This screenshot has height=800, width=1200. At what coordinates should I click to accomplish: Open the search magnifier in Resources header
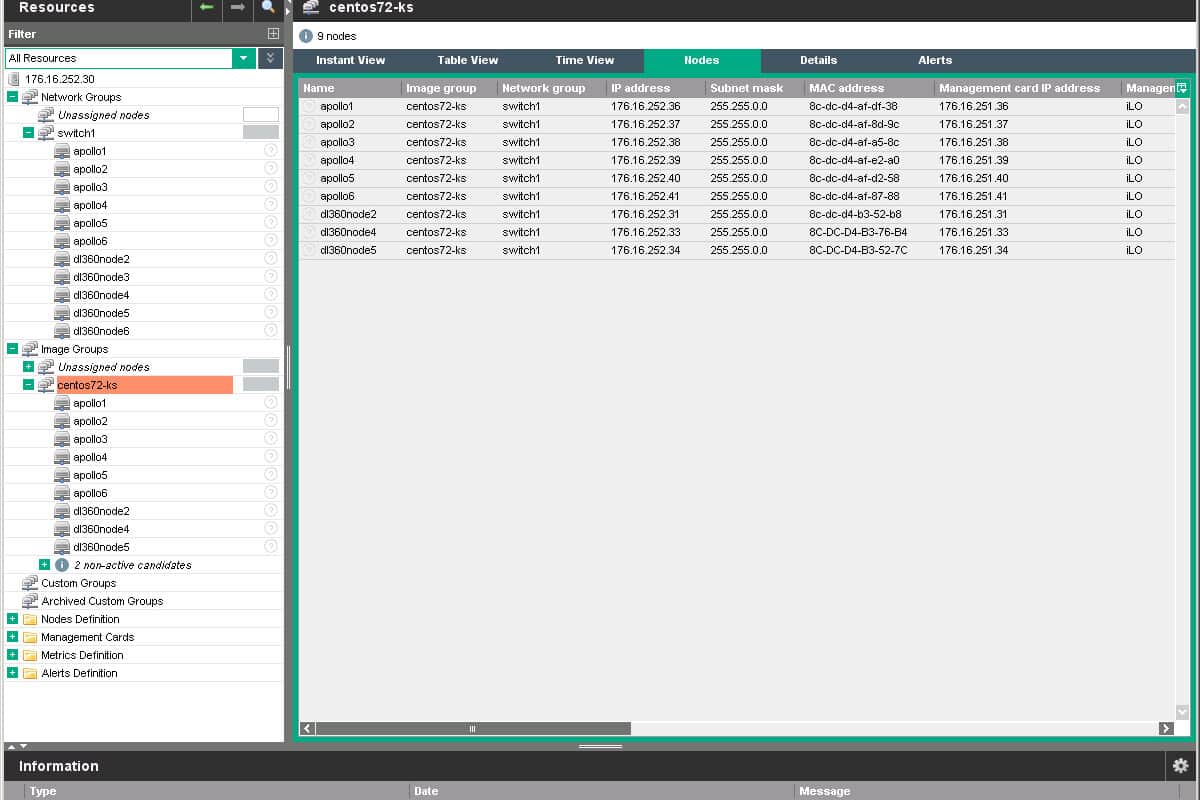268,7
